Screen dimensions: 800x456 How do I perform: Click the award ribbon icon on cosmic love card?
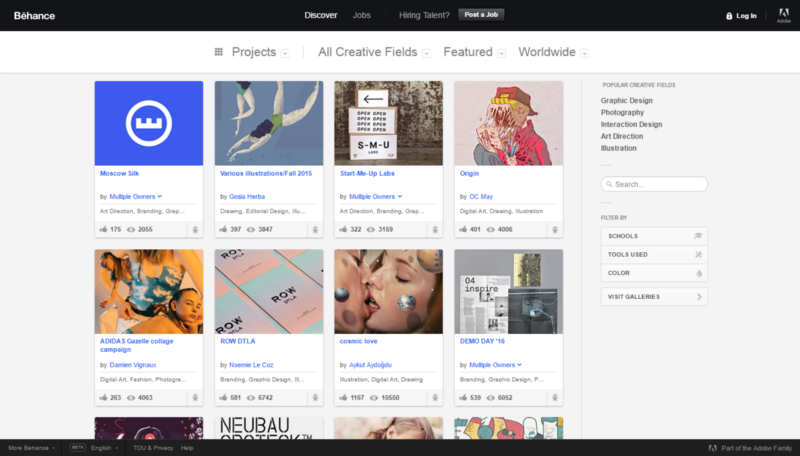click(435, 397)
